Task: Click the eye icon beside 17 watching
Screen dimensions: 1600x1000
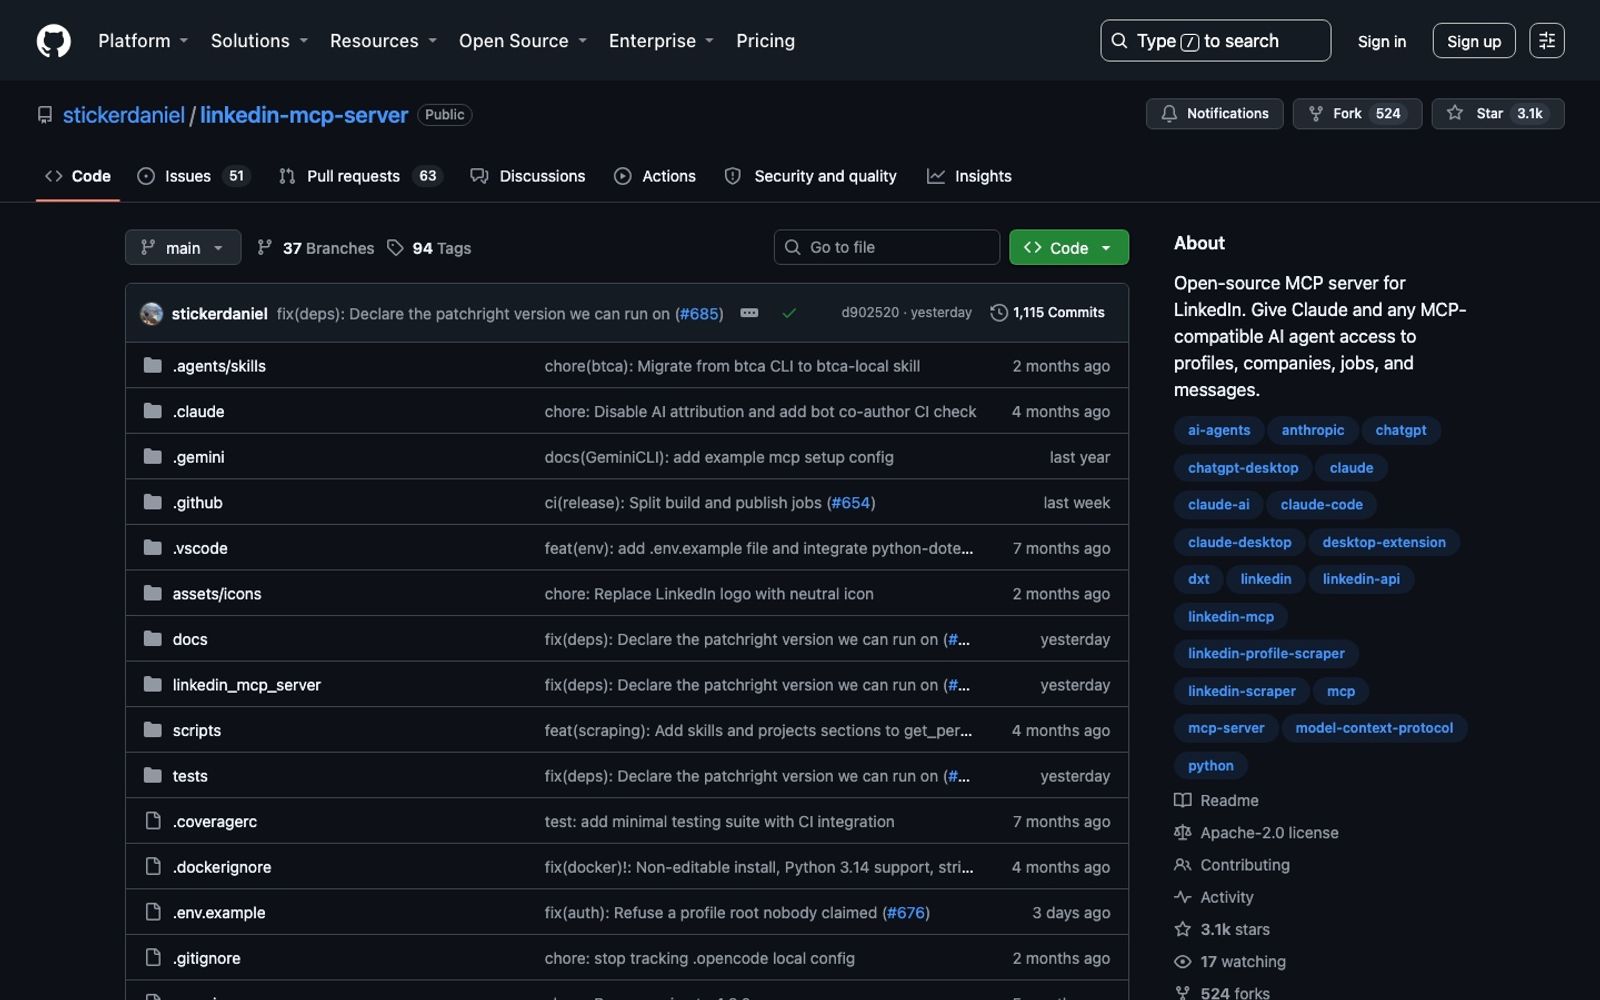Action: pyautogui.click(x=1183, y=961)
